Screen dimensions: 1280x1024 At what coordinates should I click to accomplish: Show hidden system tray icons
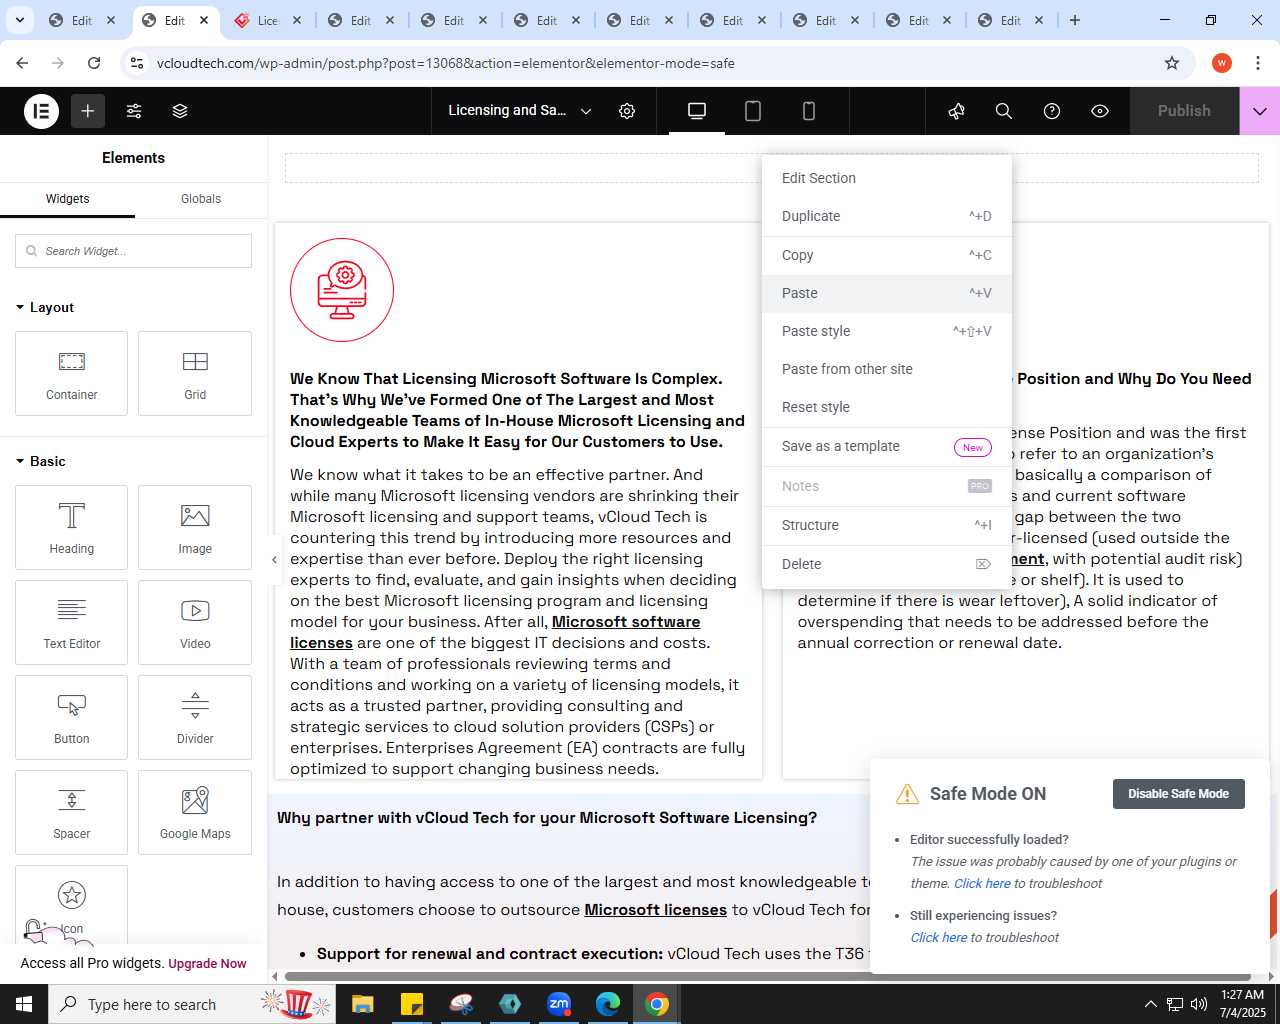click(1150, 1004)
